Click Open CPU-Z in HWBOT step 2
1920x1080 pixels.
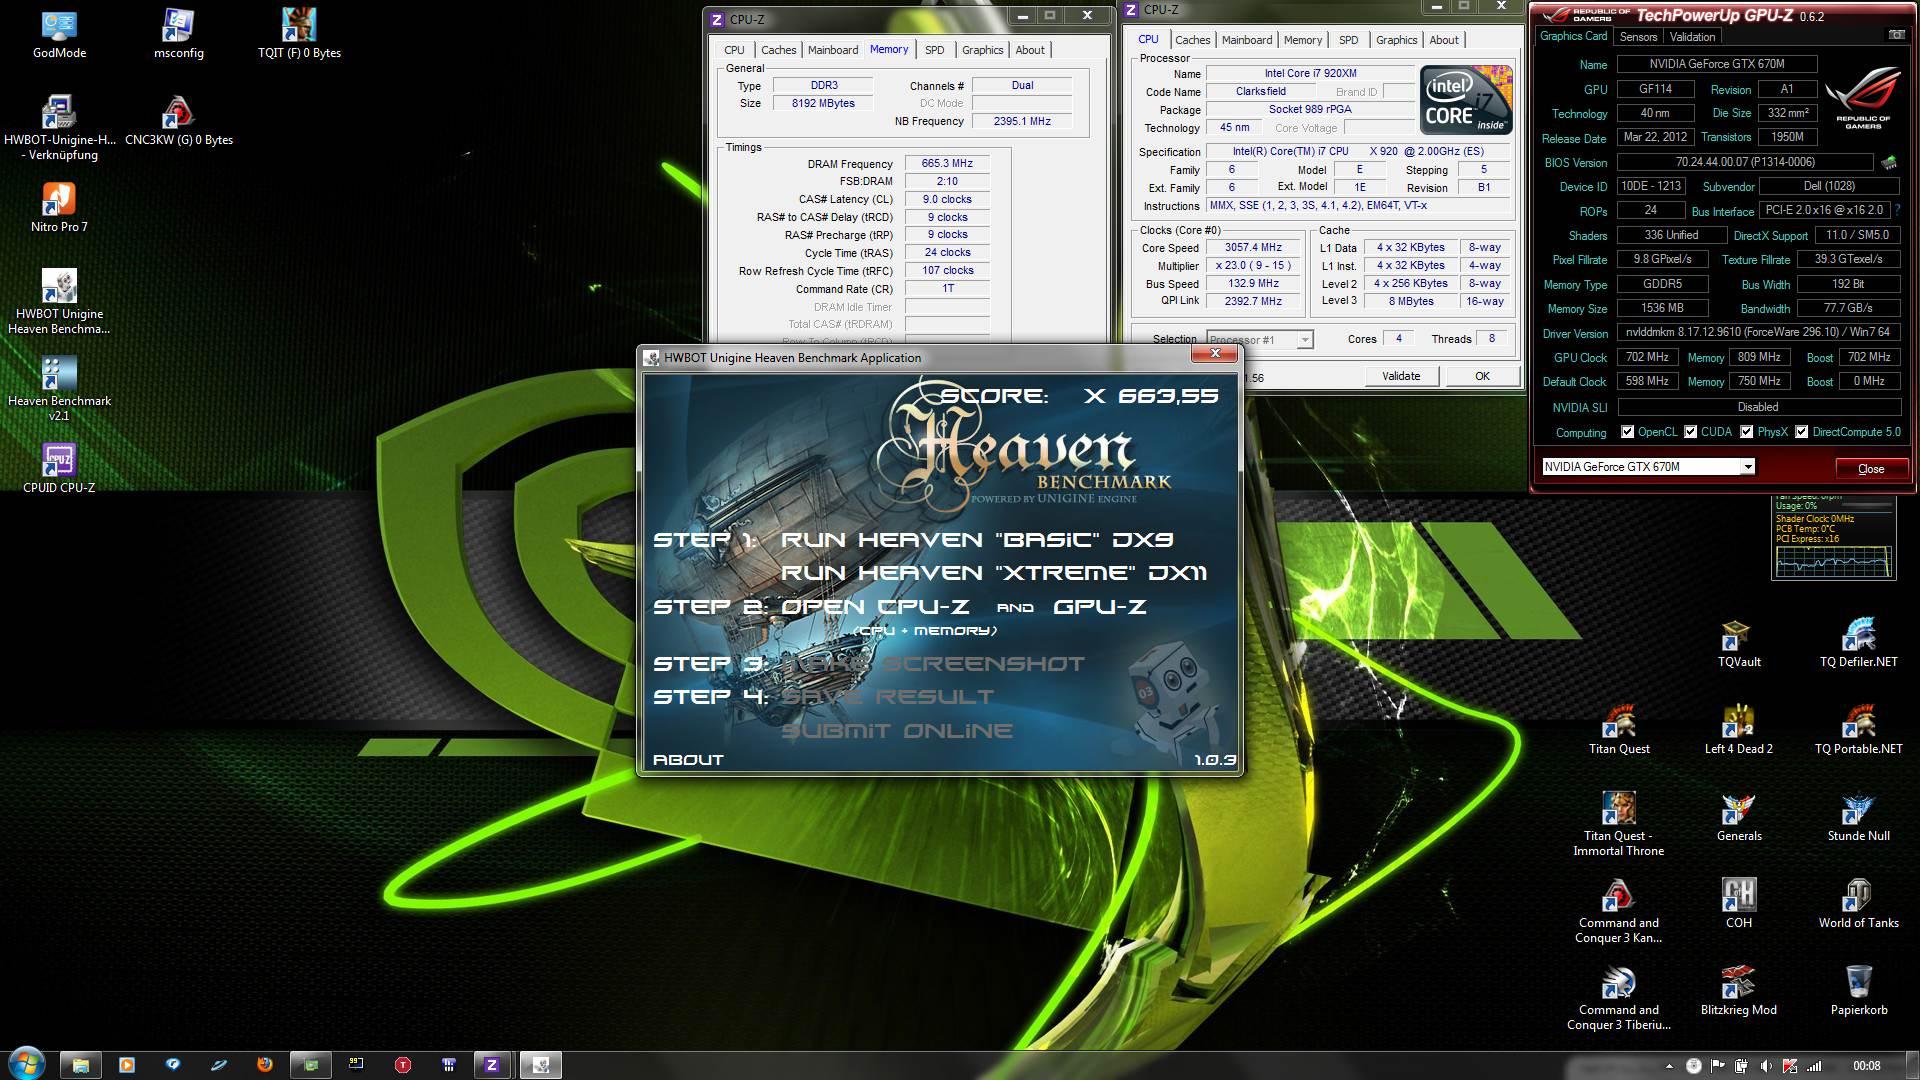(x=875, y=607)
